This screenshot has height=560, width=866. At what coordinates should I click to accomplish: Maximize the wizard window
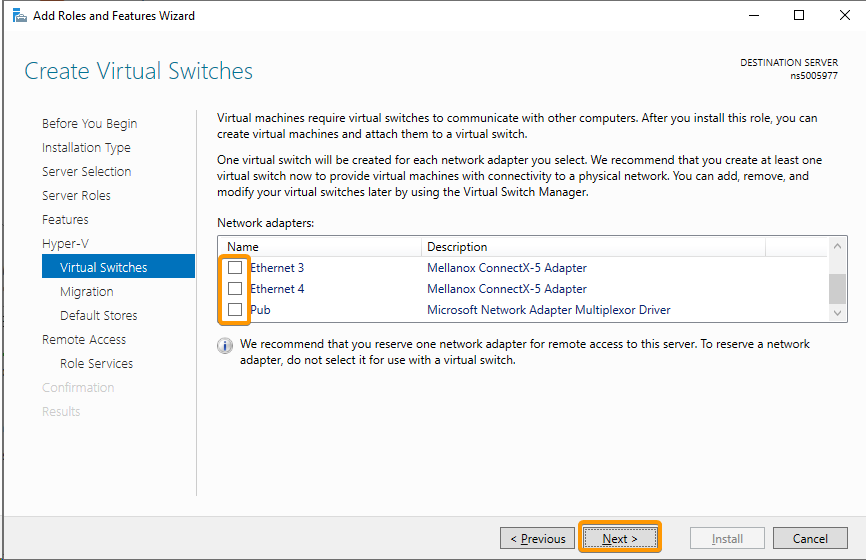798,15
